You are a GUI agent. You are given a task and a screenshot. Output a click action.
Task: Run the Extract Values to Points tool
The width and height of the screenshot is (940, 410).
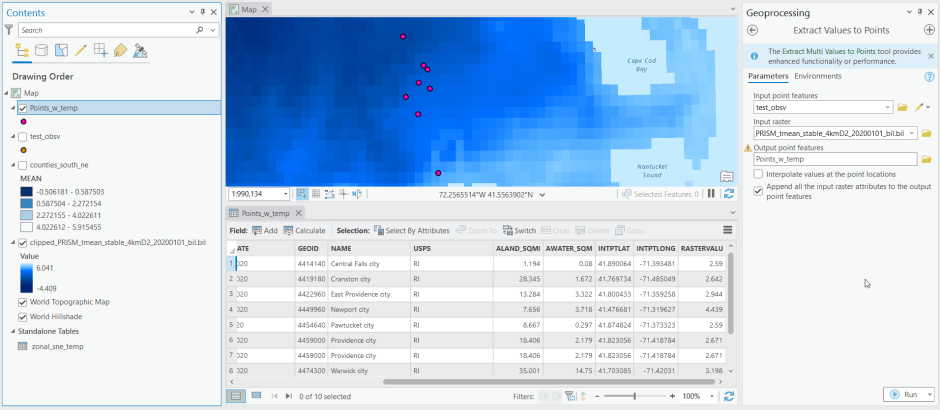[904, 394]
